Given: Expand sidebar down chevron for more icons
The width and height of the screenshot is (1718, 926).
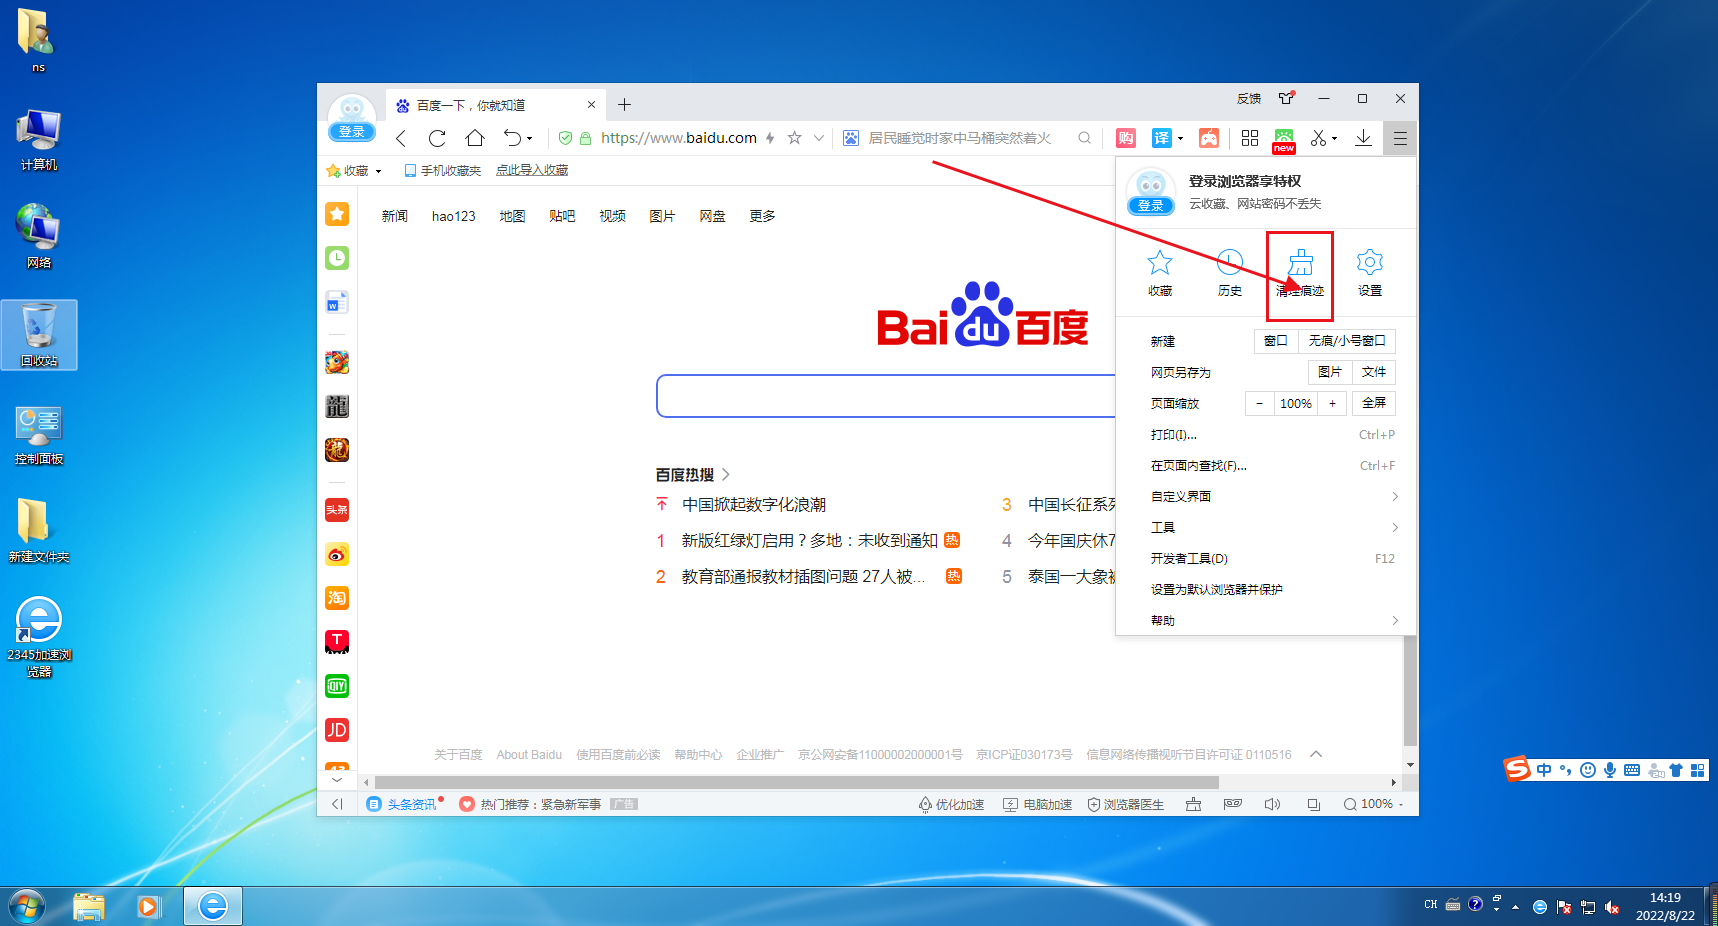Looking at the screenshot, I should [x=337, y=780].
